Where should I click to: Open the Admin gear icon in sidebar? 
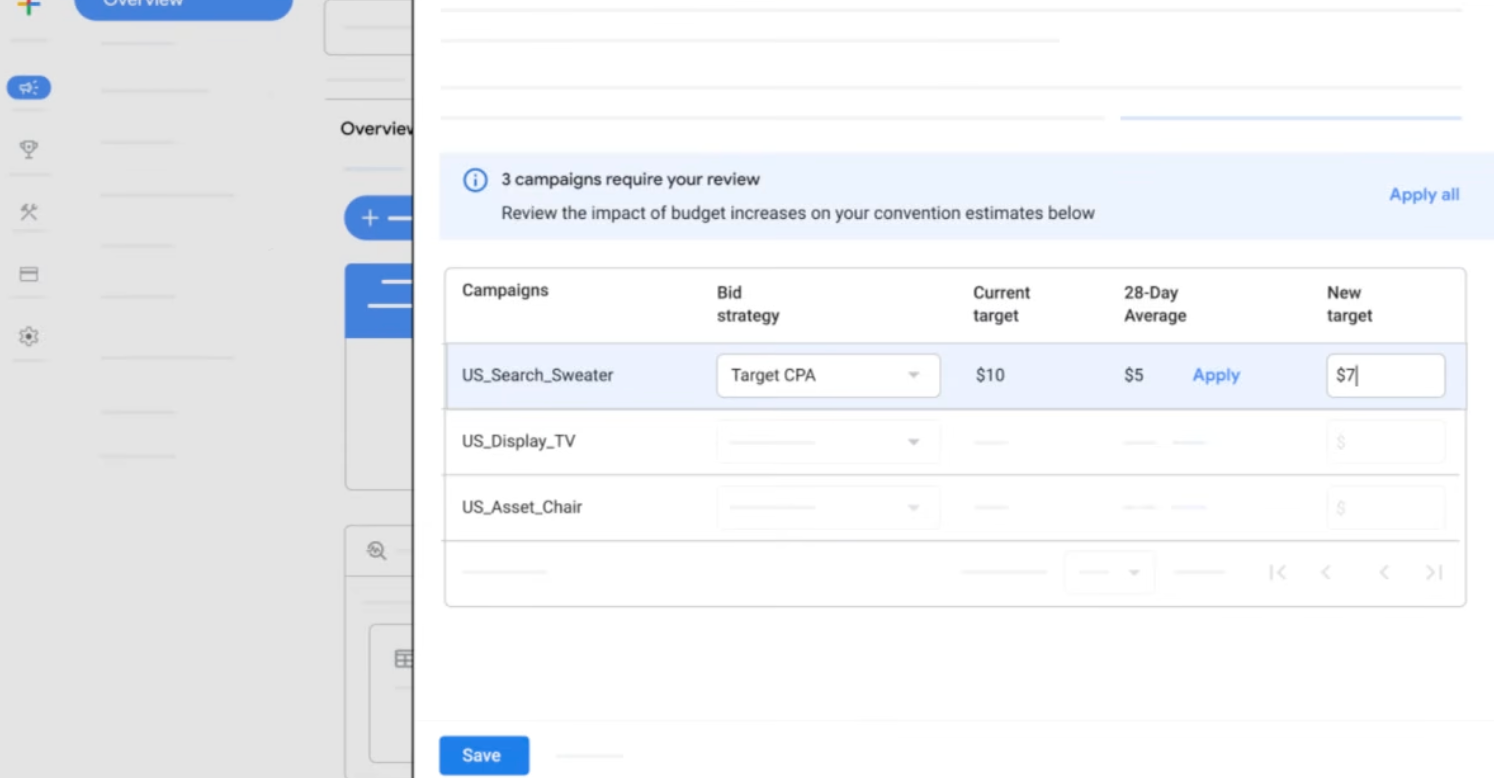tap(28, 337)
